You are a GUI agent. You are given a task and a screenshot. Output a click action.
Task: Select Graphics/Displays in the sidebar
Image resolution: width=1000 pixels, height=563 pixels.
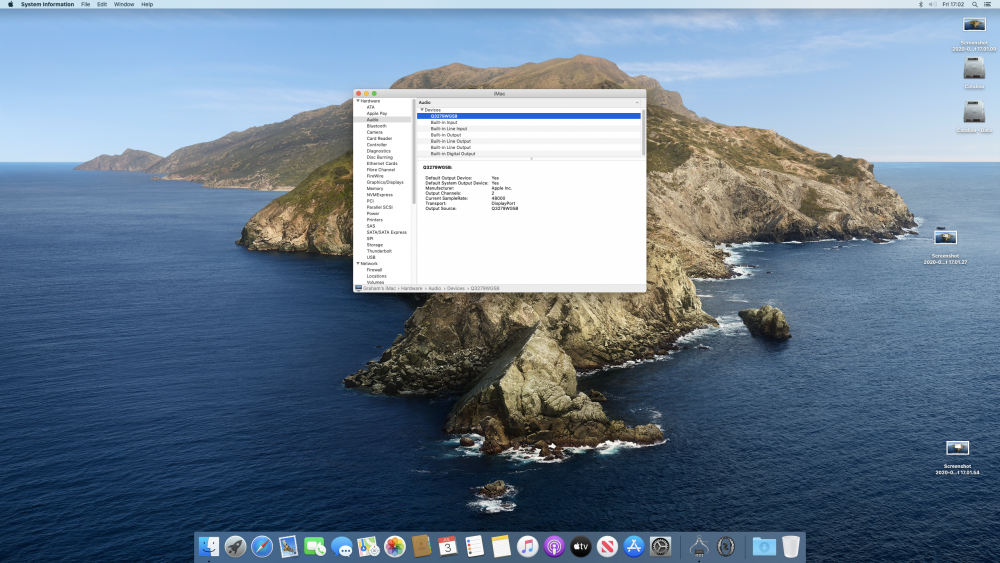click(x=385, y=182)
